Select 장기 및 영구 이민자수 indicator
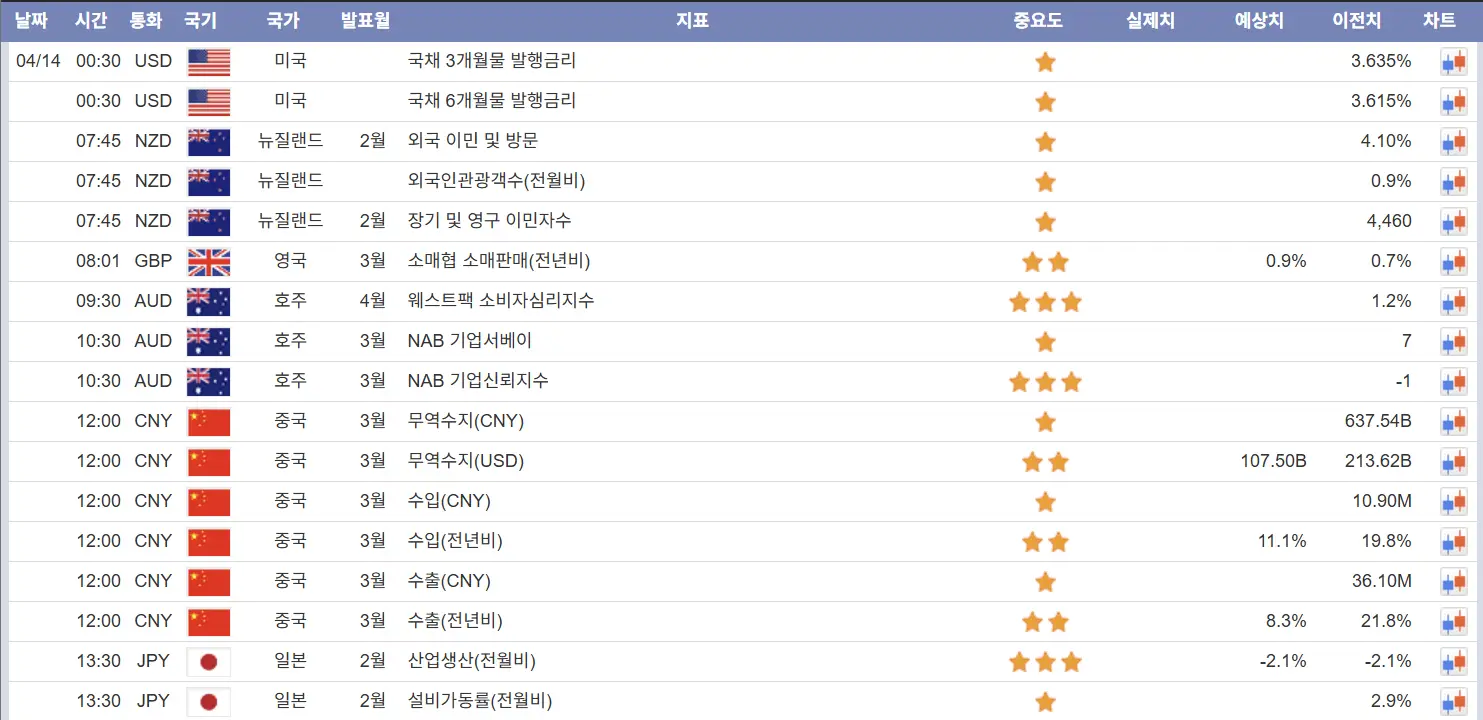Viewport: 1483px width, 720px height. point(490,221)
